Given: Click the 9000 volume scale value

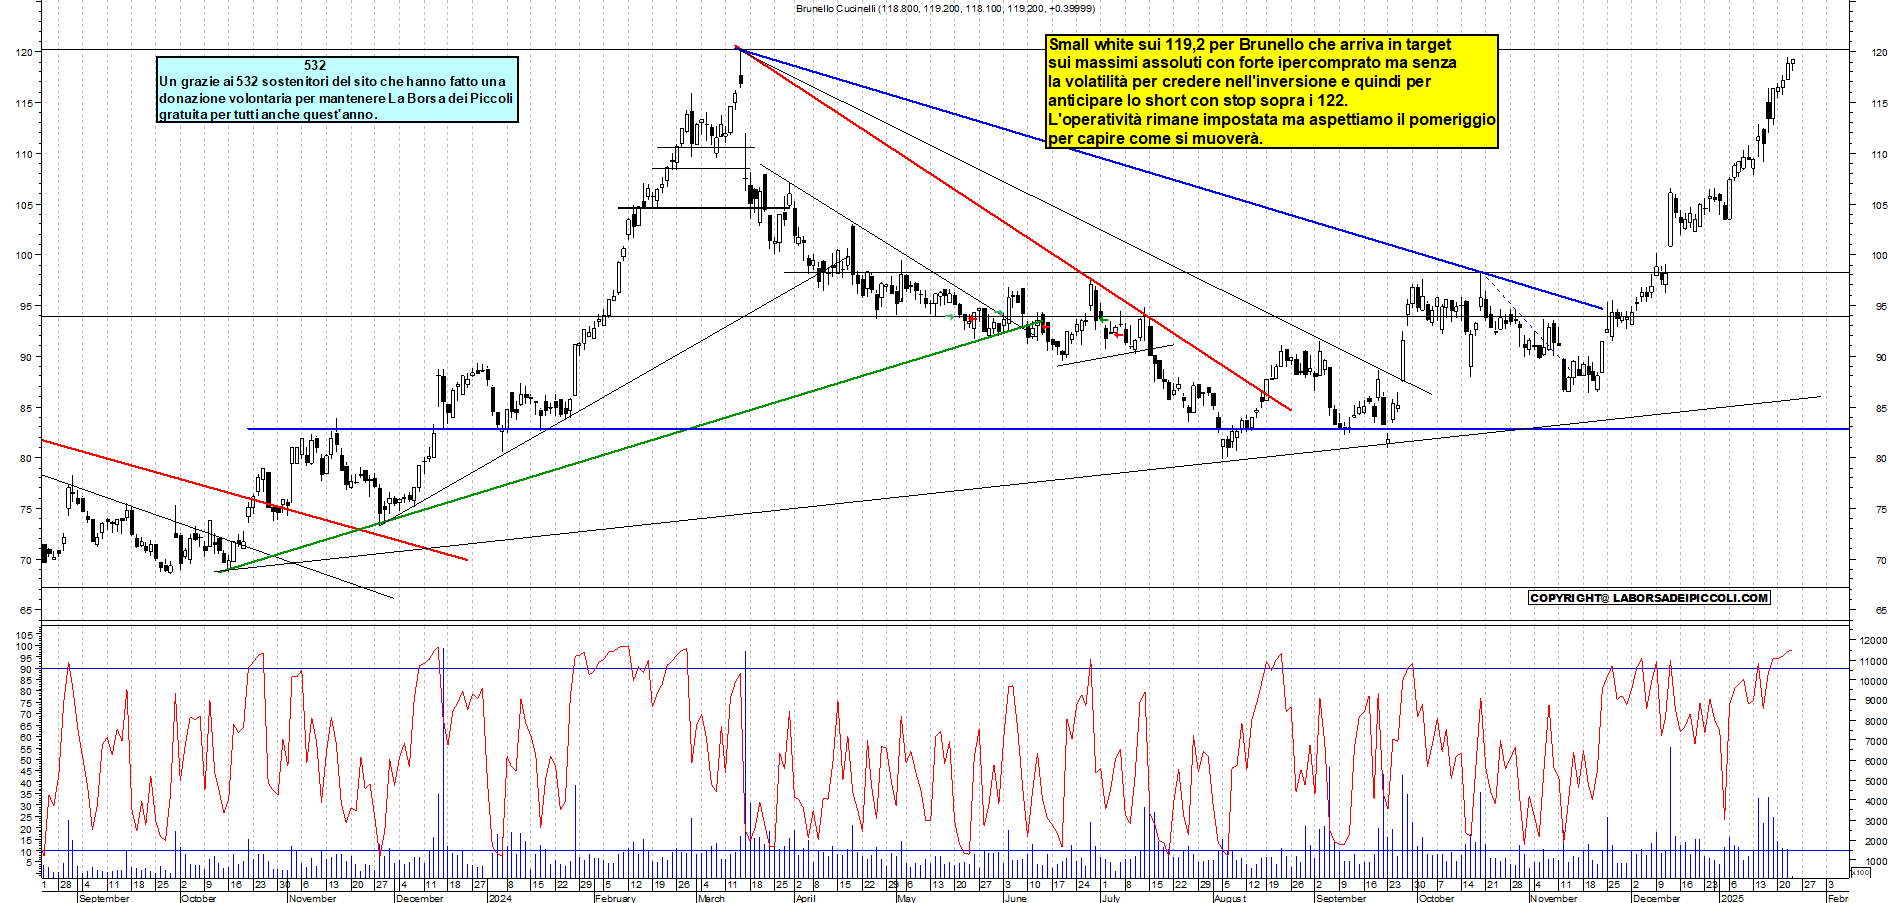Looking at the screenshot, I should pyautogui.click(x=1875, y=701).
